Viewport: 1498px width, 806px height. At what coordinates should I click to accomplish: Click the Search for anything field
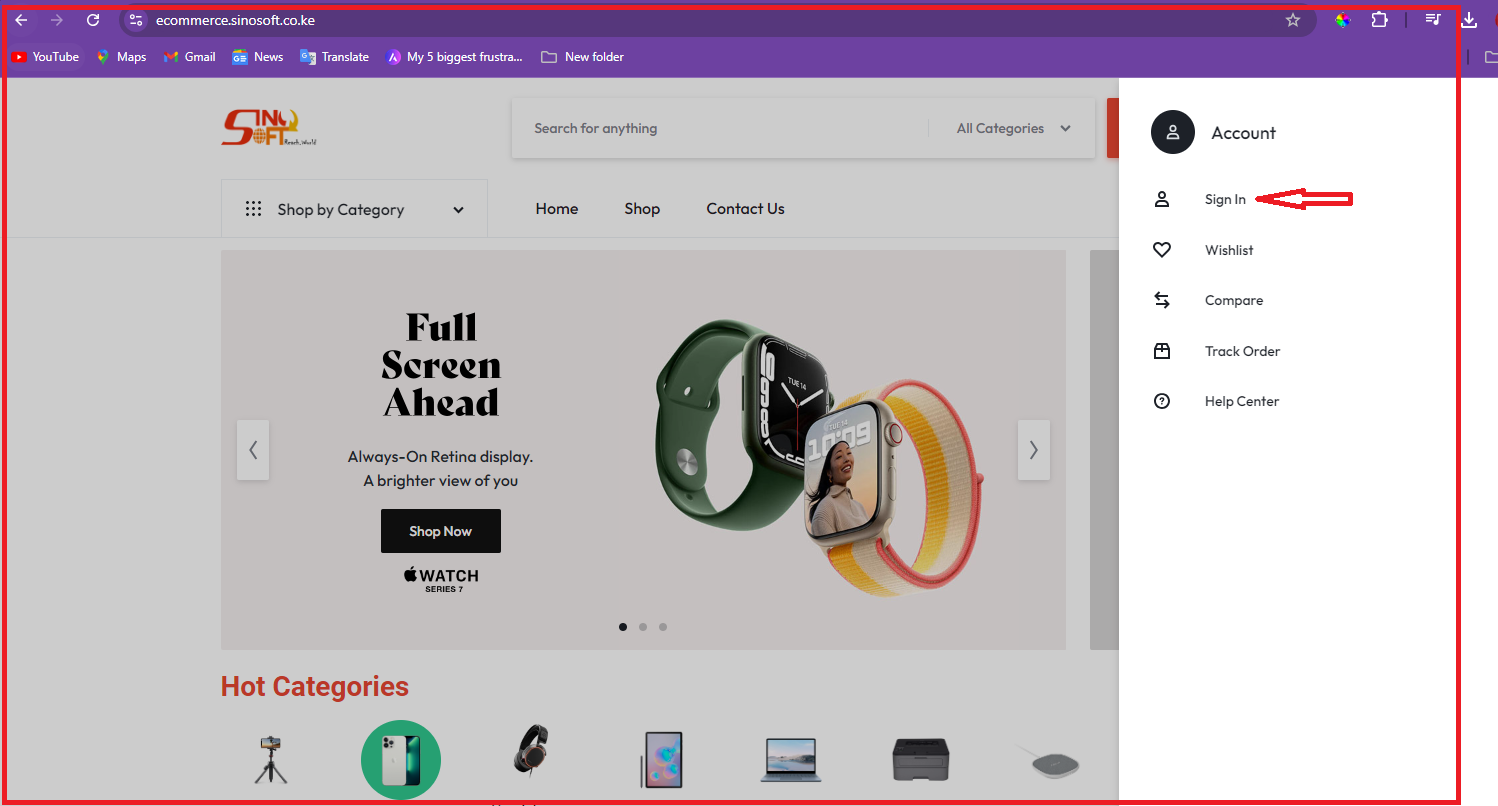coord(720,128)
